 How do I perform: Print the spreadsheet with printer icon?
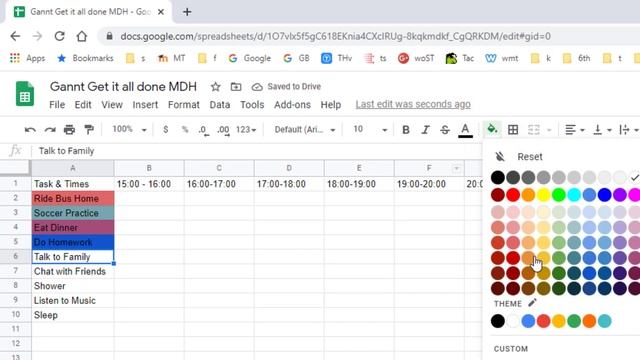click(x=69, y=130)
